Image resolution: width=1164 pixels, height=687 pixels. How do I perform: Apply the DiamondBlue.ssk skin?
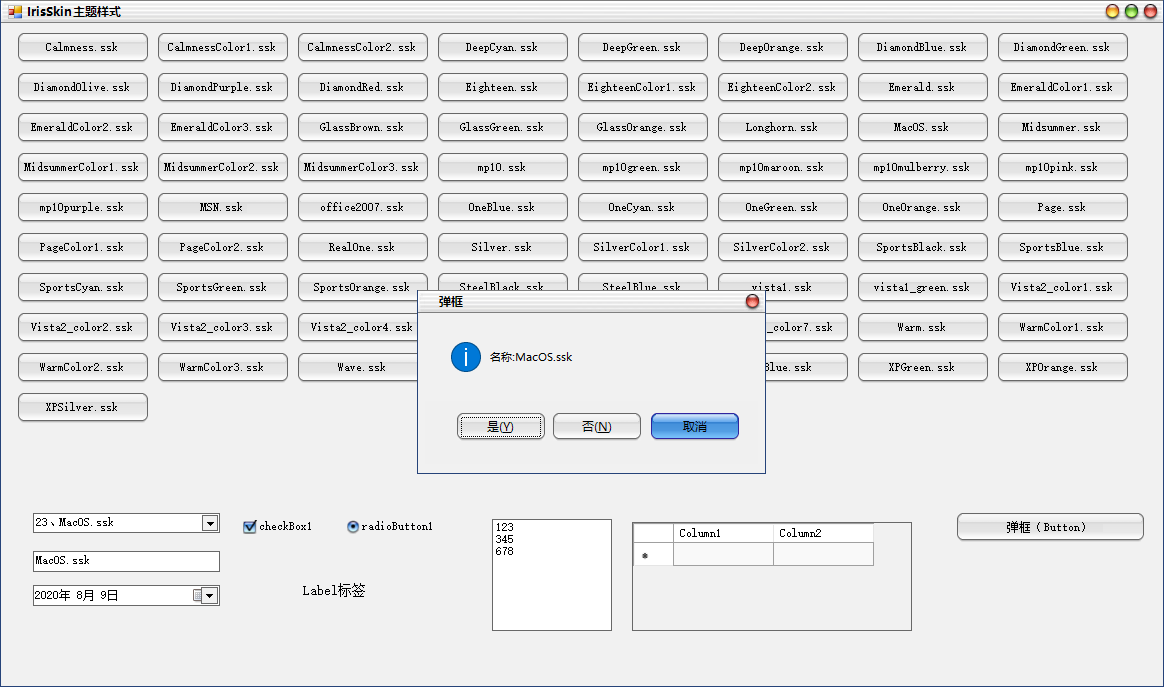point(923,47)
